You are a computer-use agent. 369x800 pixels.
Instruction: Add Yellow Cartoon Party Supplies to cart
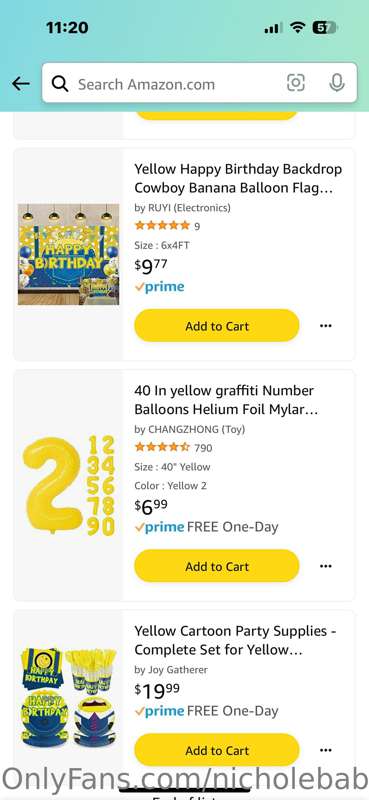coord(217,750)
